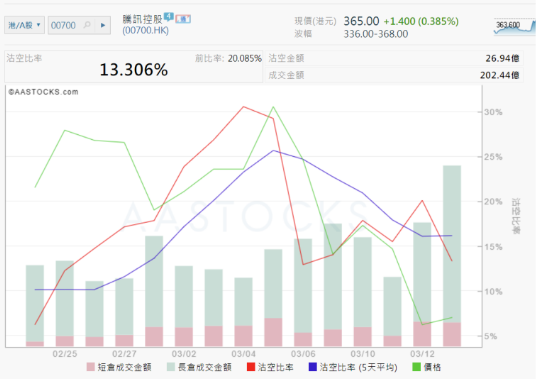The width and height of the screenshot is (536, 379).
Task: Click the green 價格 legend swatch
Action: [x=416, y=367]
